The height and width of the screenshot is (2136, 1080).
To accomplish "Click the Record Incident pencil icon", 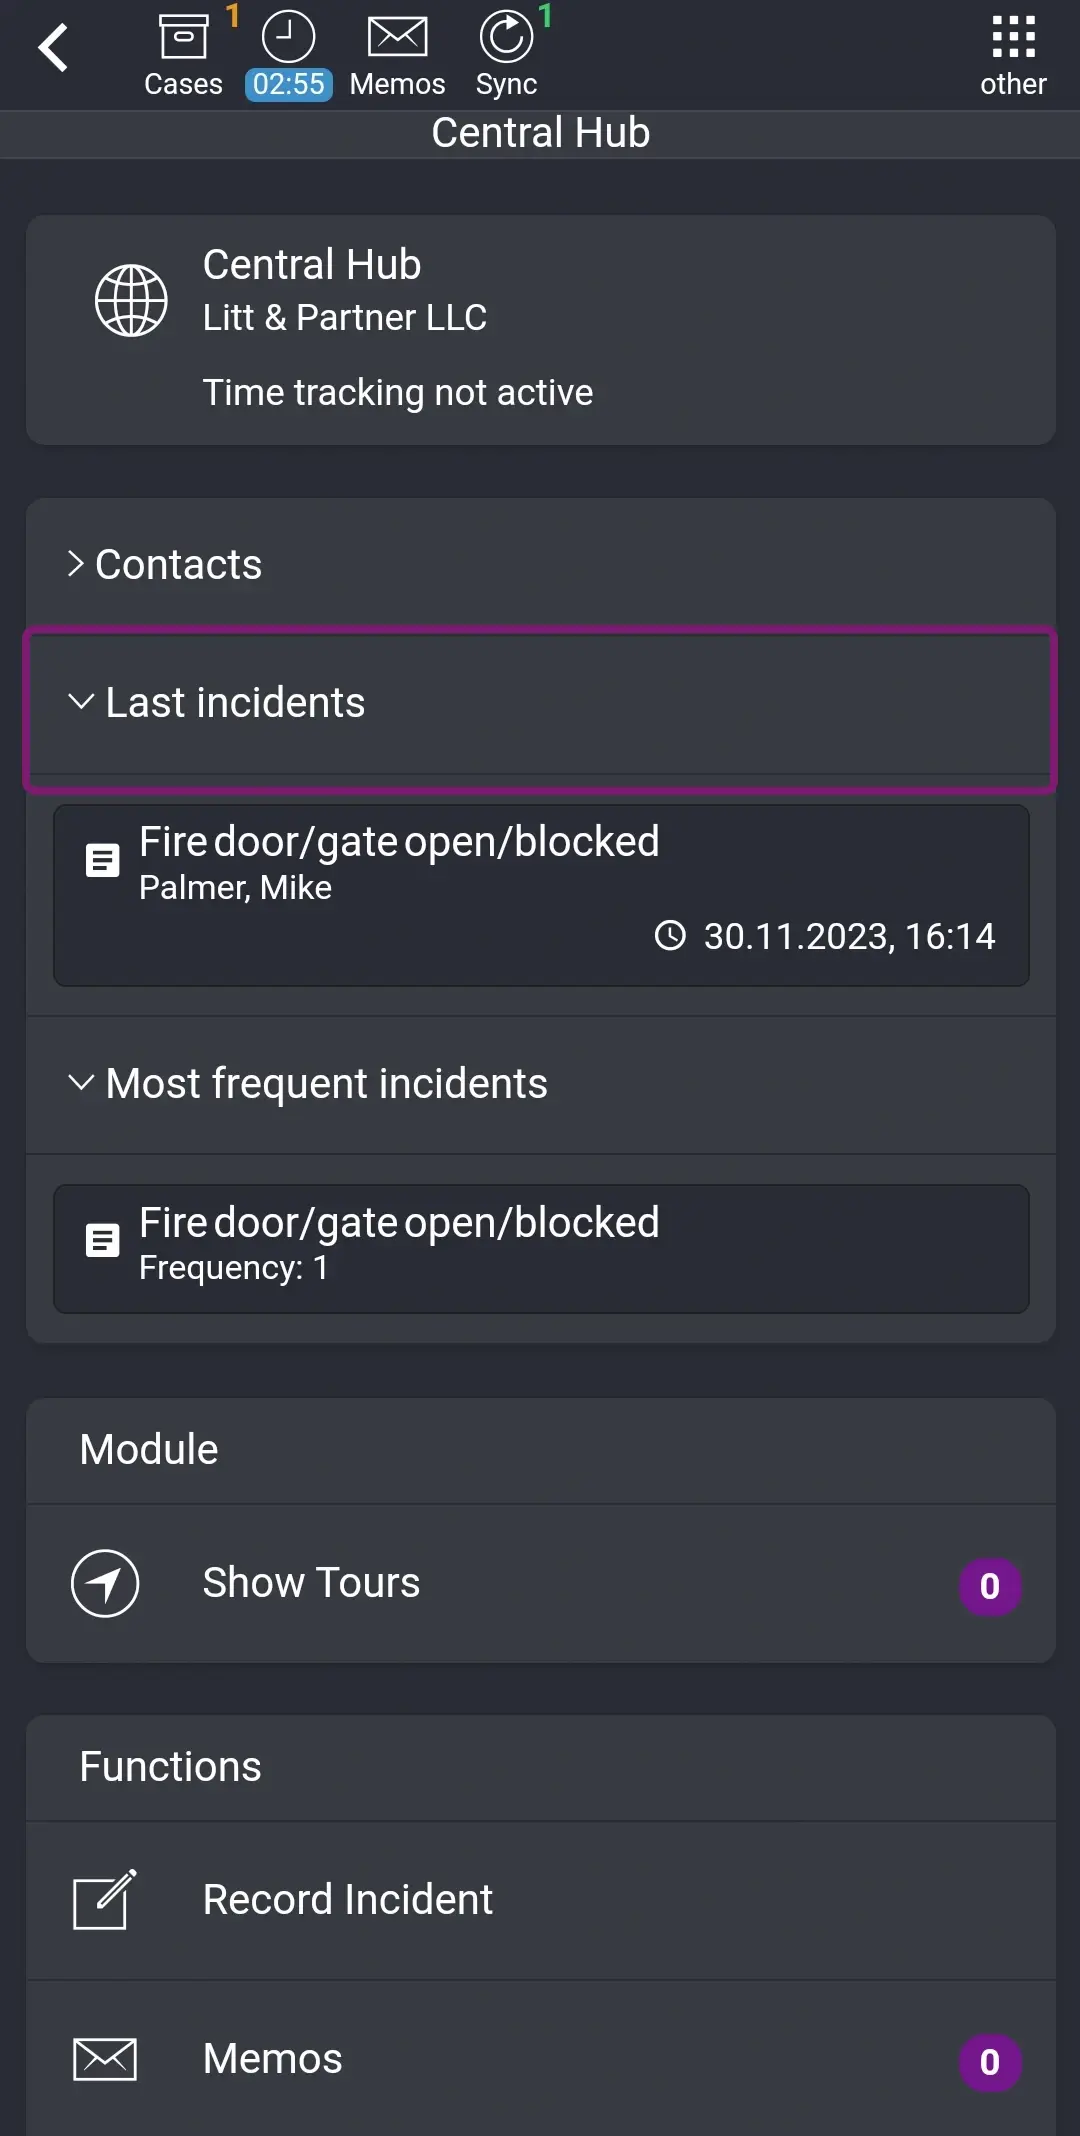I will (x=103, y=1898).
